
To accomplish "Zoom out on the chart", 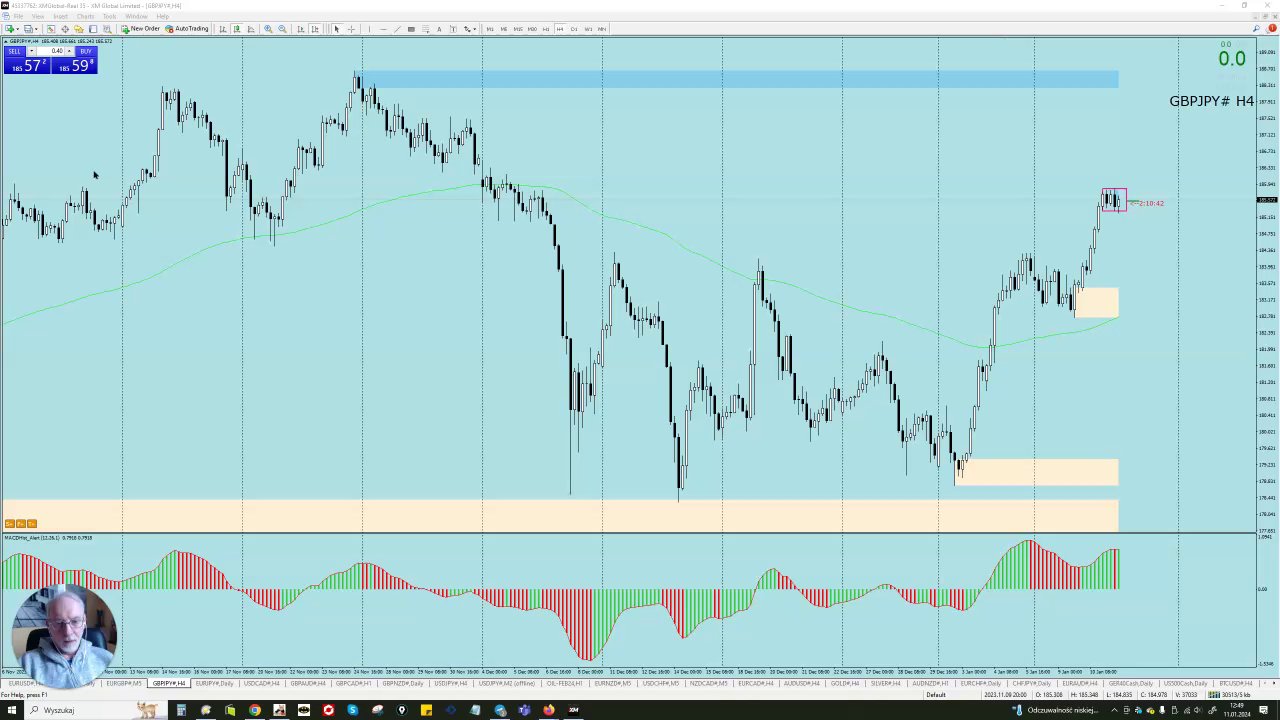I will [282, 29].
